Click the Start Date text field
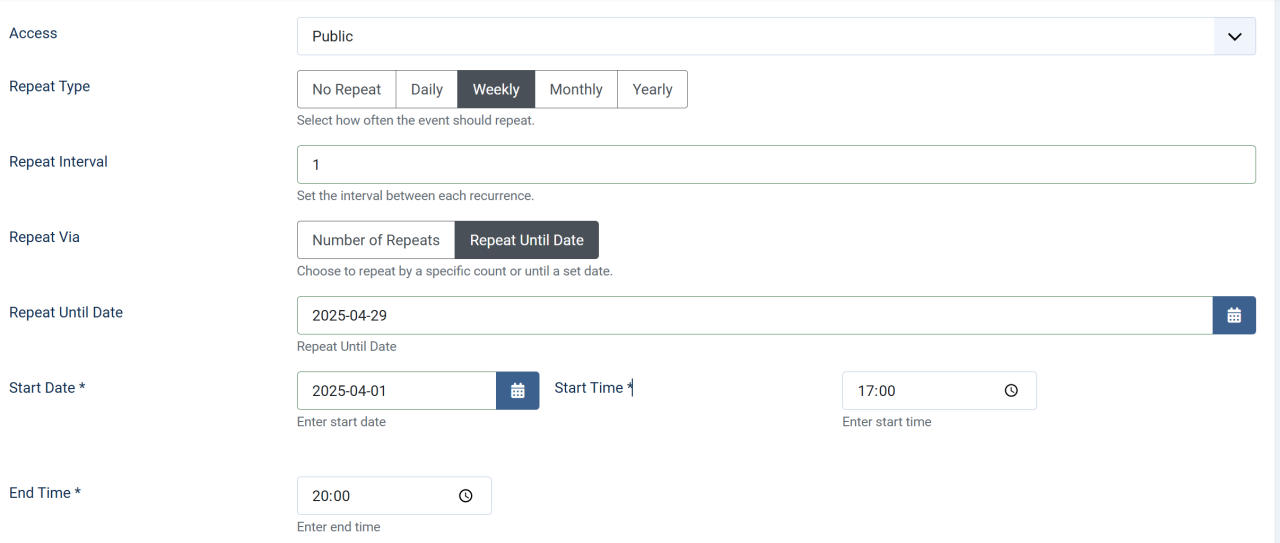This screenshot has height=543, width=1280. (x=396, y=391)
